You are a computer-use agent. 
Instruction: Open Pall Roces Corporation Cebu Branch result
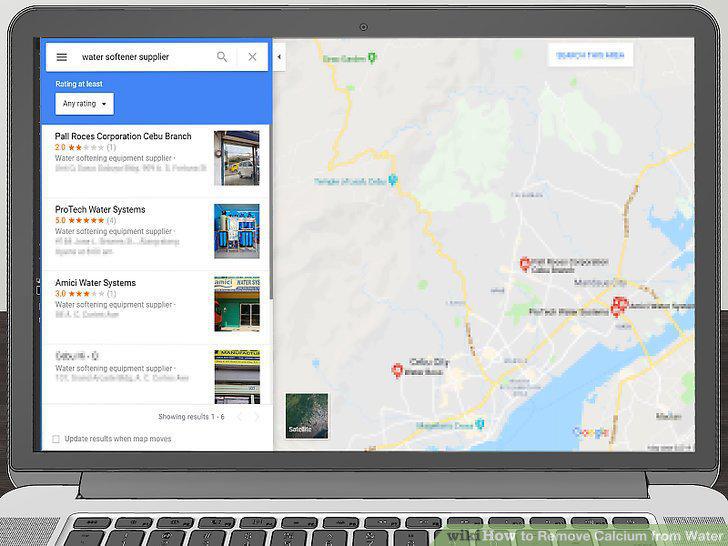156,160
